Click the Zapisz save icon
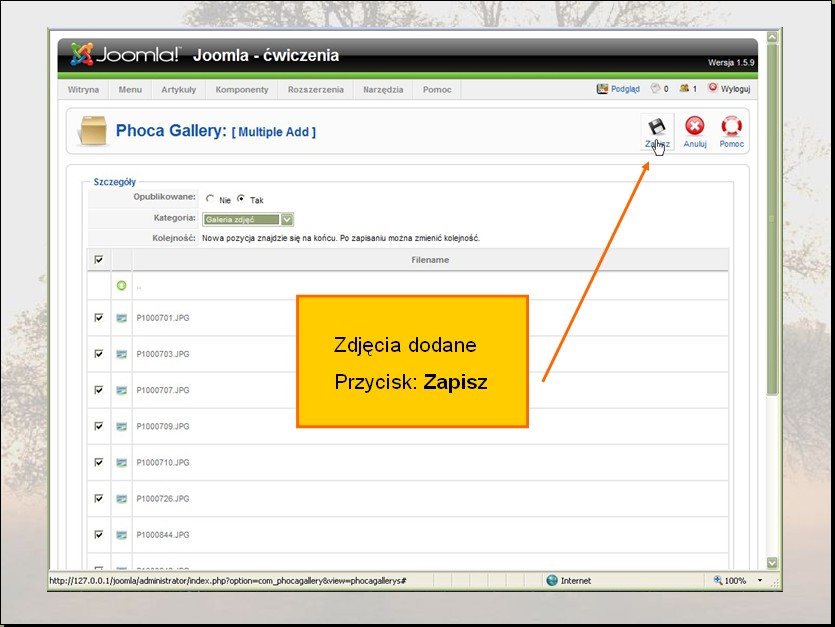 click(656, 128)
